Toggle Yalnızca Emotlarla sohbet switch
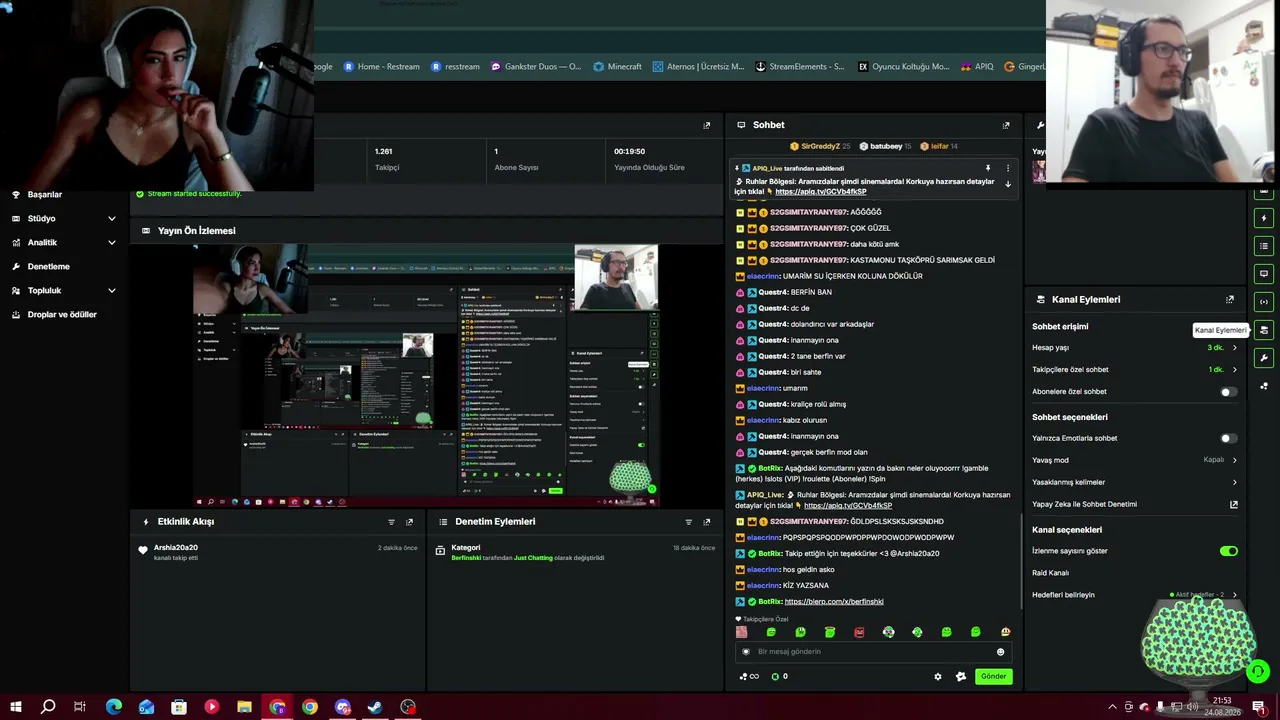1280x720 pixels. pos(1229,438)
